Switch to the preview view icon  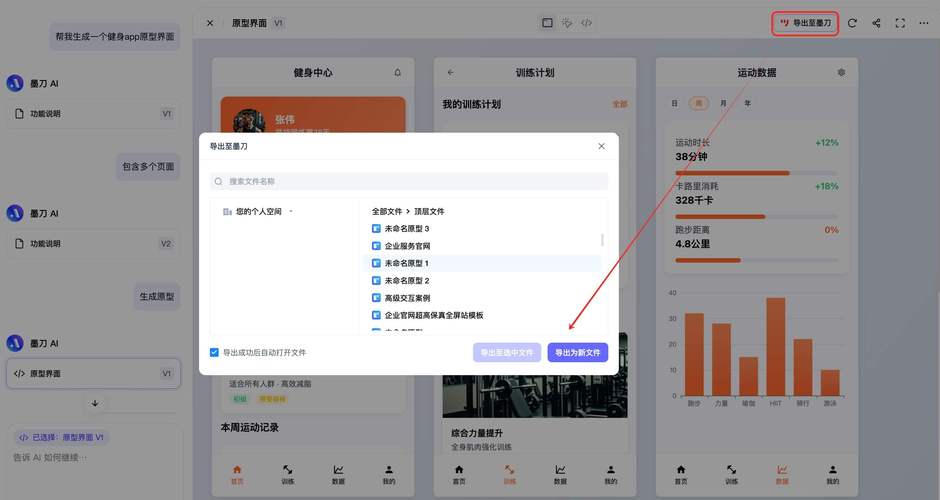(547, 23)
